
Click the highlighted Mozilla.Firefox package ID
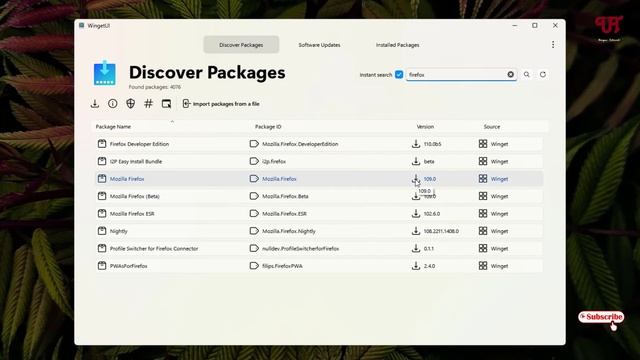279,179
